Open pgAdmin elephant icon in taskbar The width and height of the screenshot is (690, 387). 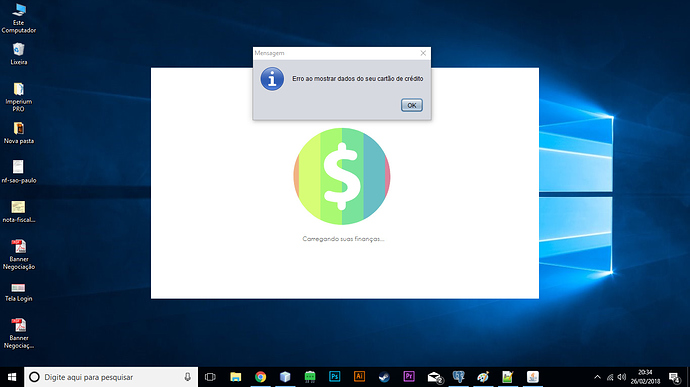coord(459,377)
